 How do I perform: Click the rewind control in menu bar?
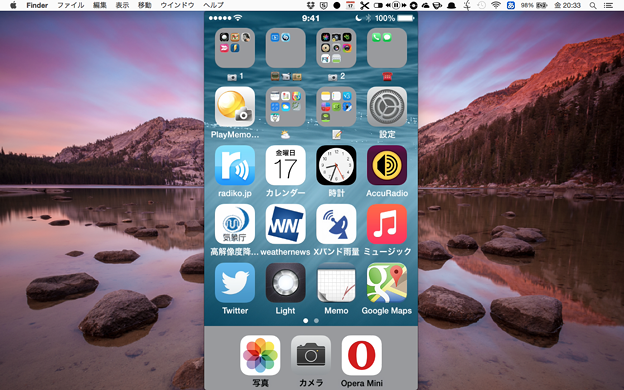388,5
